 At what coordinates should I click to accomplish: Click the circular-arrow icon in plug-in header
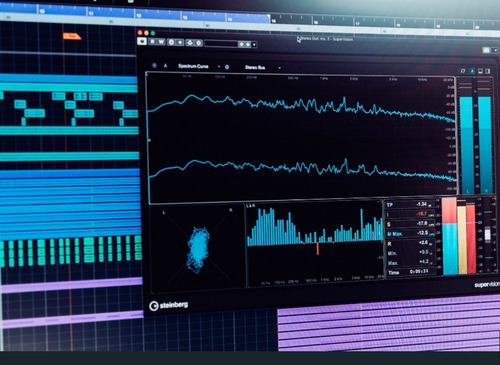[190, 43]
